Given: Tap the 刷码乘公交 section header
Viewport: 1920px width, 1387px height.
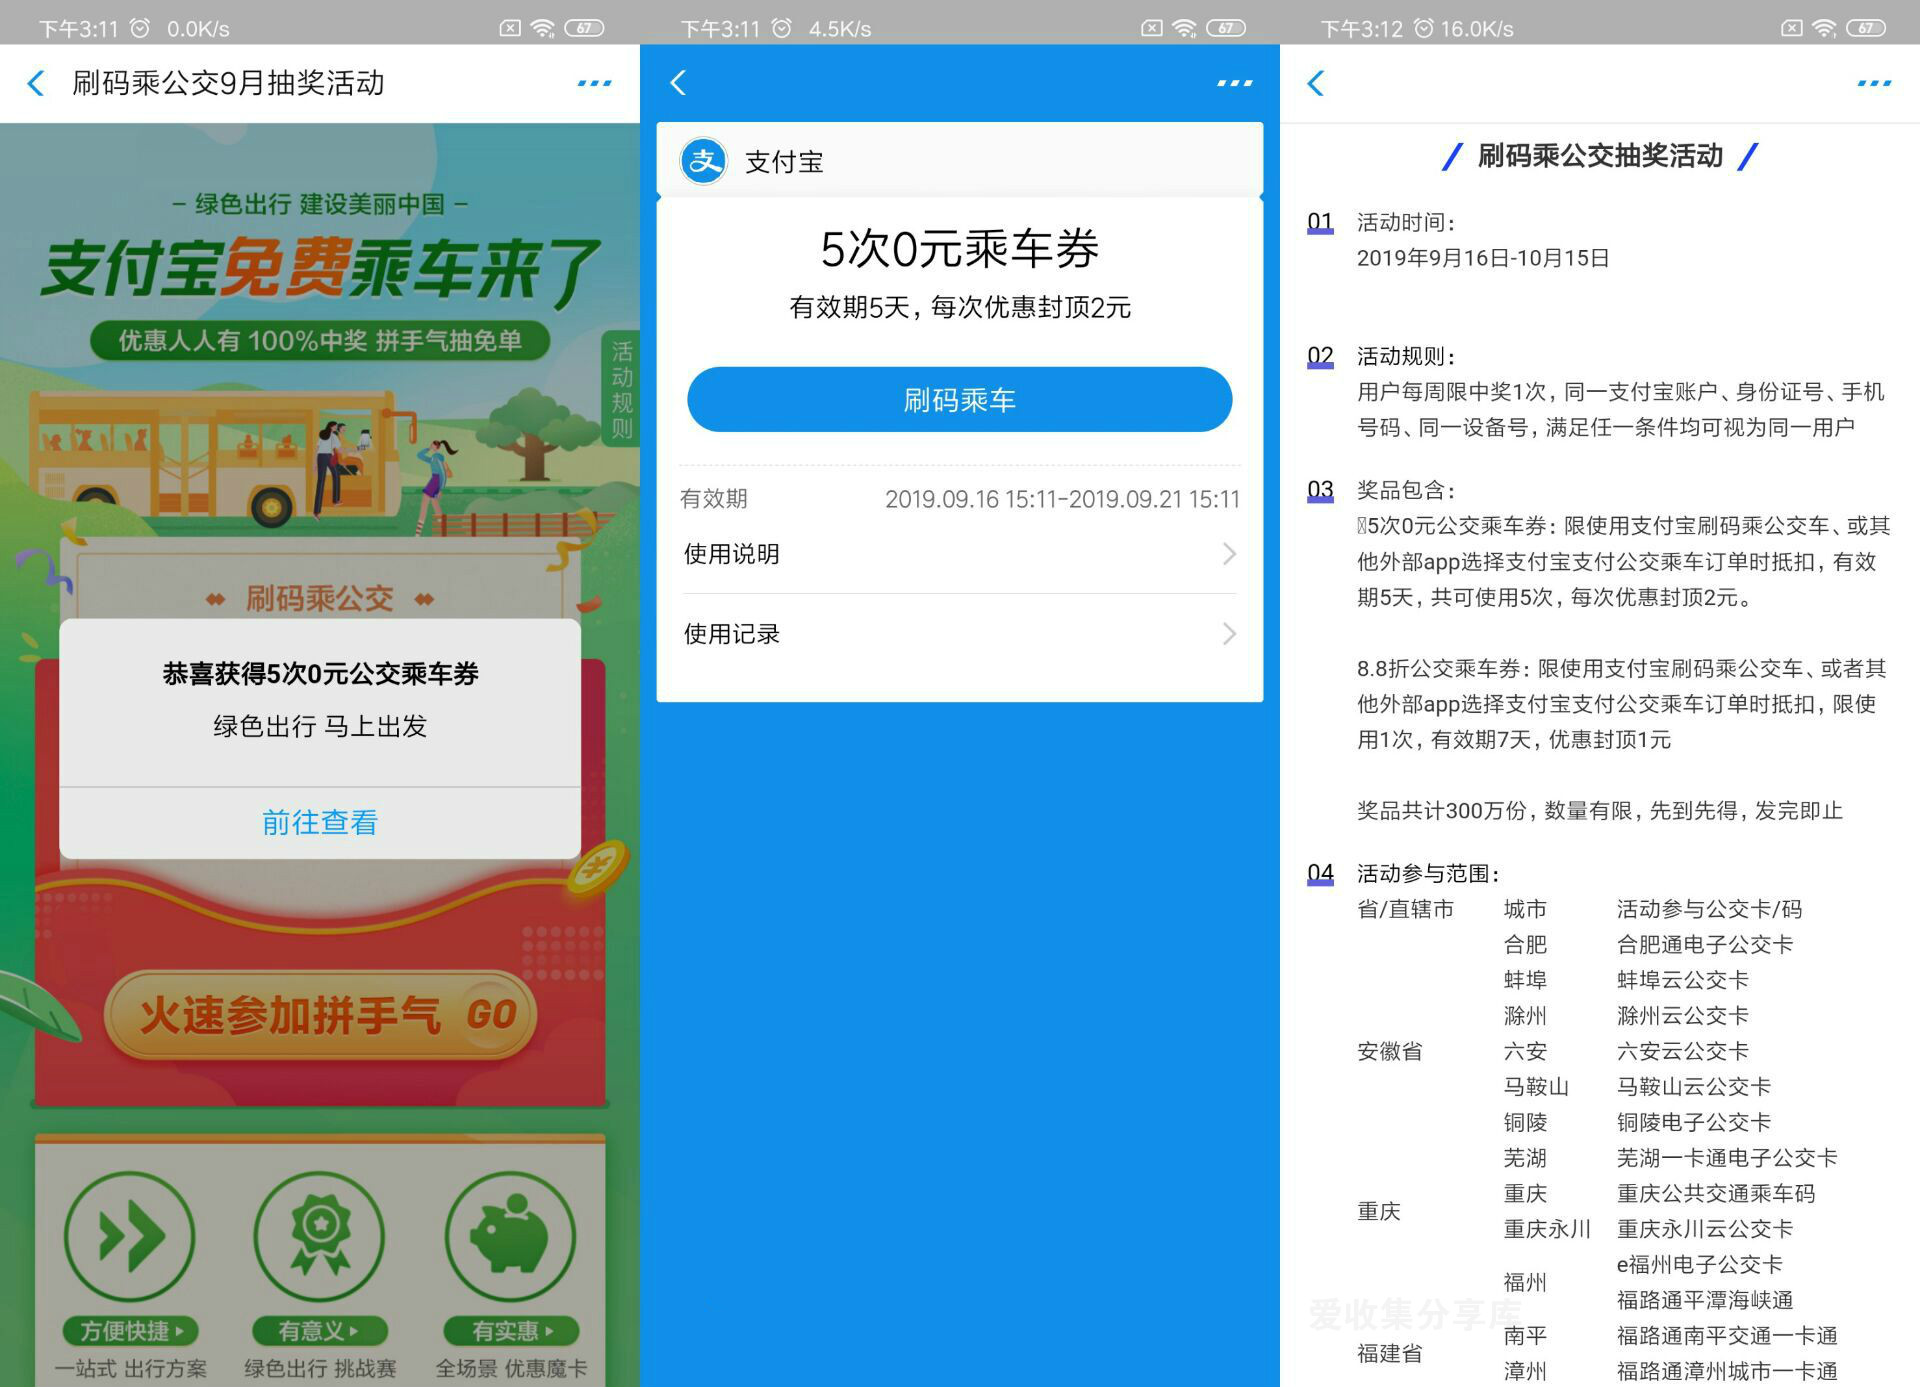Looking at the screenshot, I should pyautogui.click(x=320, y=598).
